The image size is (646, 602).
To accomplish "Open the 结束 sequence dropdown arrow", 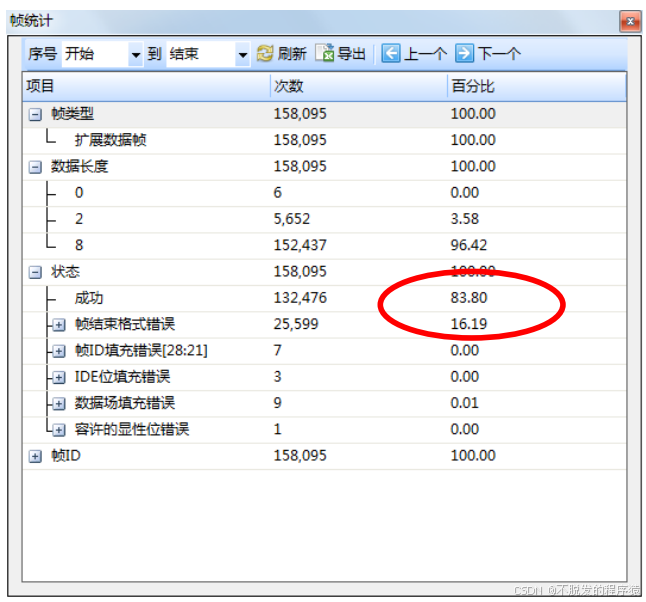I will tap(243, 54).
